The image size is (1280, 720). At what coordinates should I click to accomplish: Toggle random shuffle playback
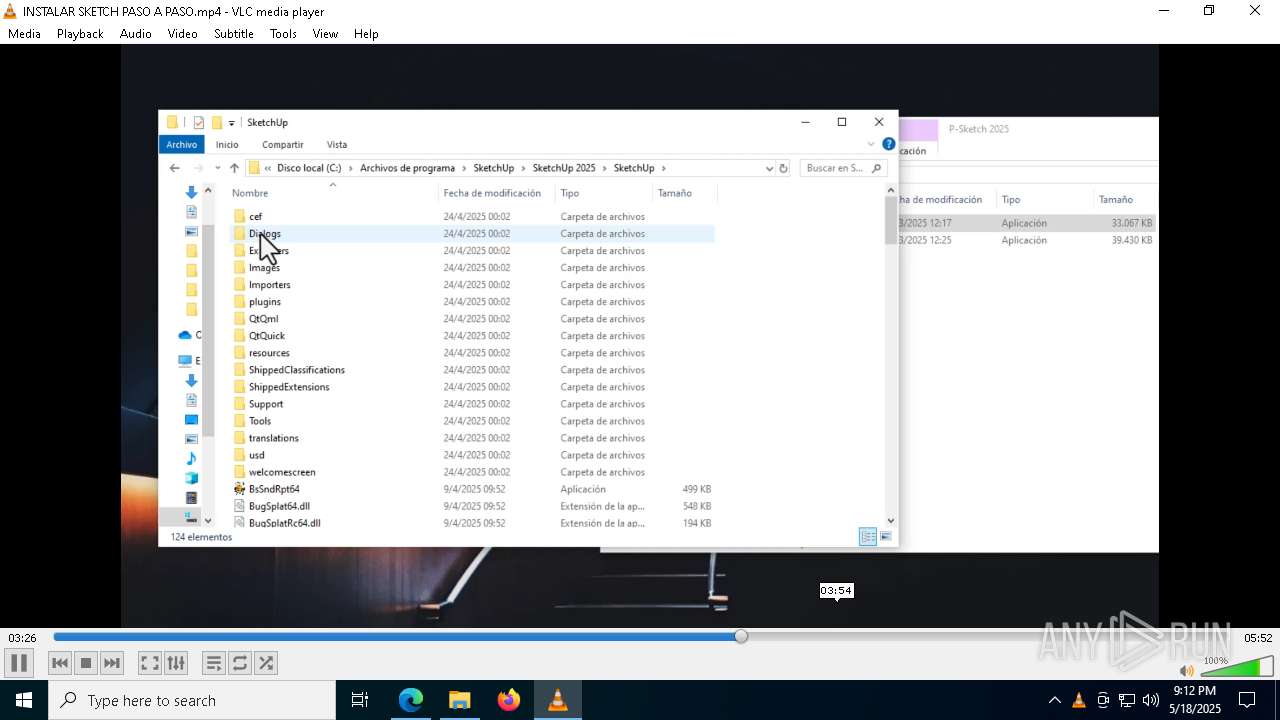pos(266,663)
